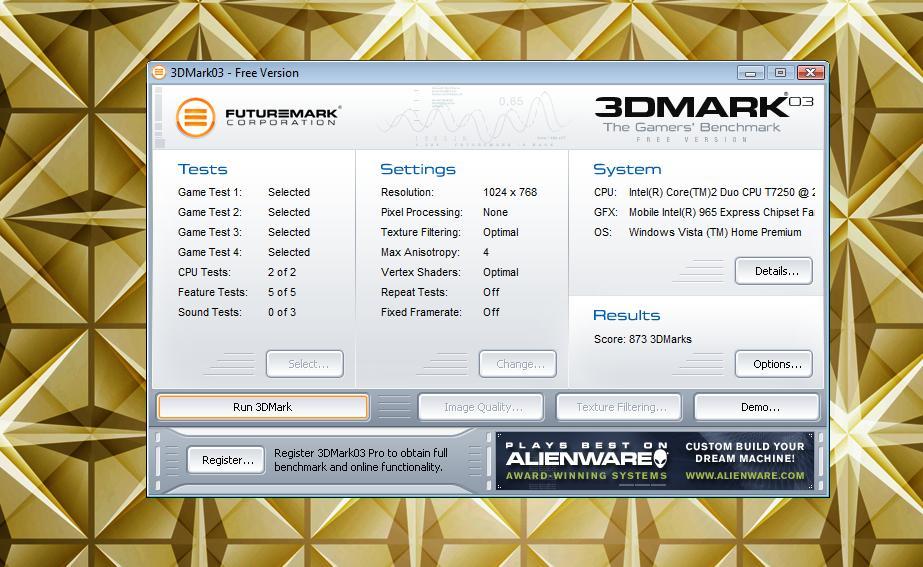
Task: Click the 3DMark03 title bar app icon
Action: pyautogui.click(x=159, y=72)
